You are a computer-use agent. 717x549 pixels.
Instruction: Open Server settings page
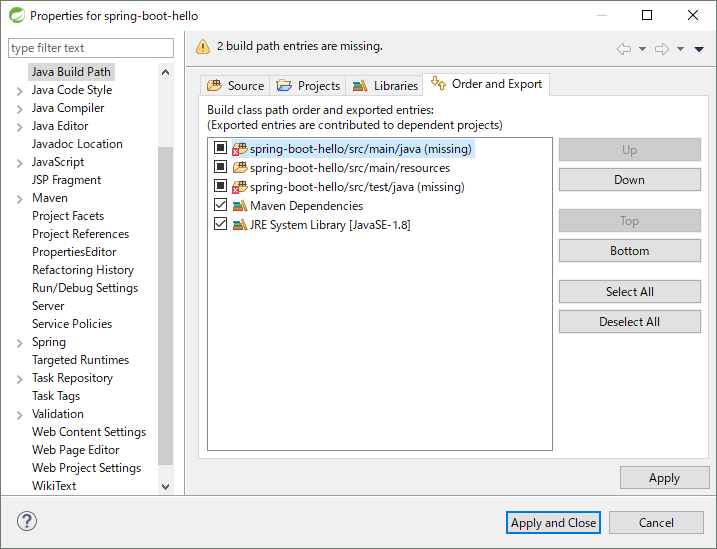tap(48, 306)
